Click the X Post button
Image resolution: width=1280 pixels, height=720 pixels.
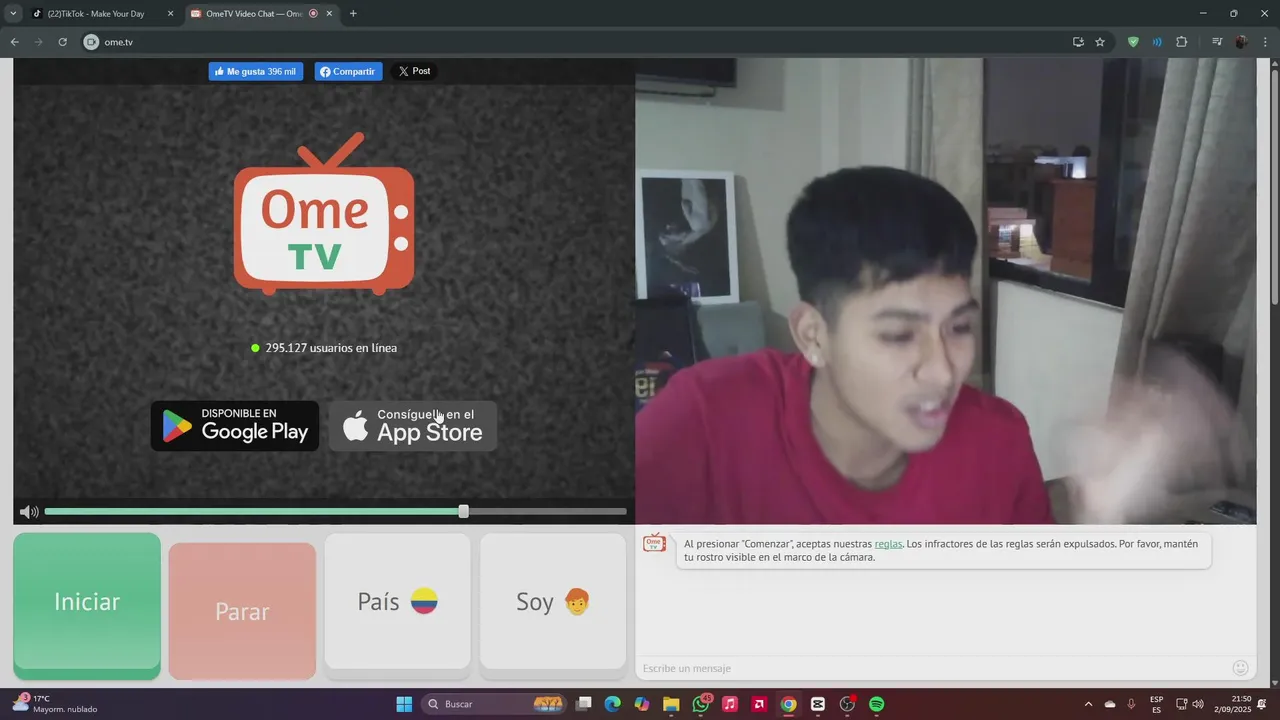[x=414, y=71]
